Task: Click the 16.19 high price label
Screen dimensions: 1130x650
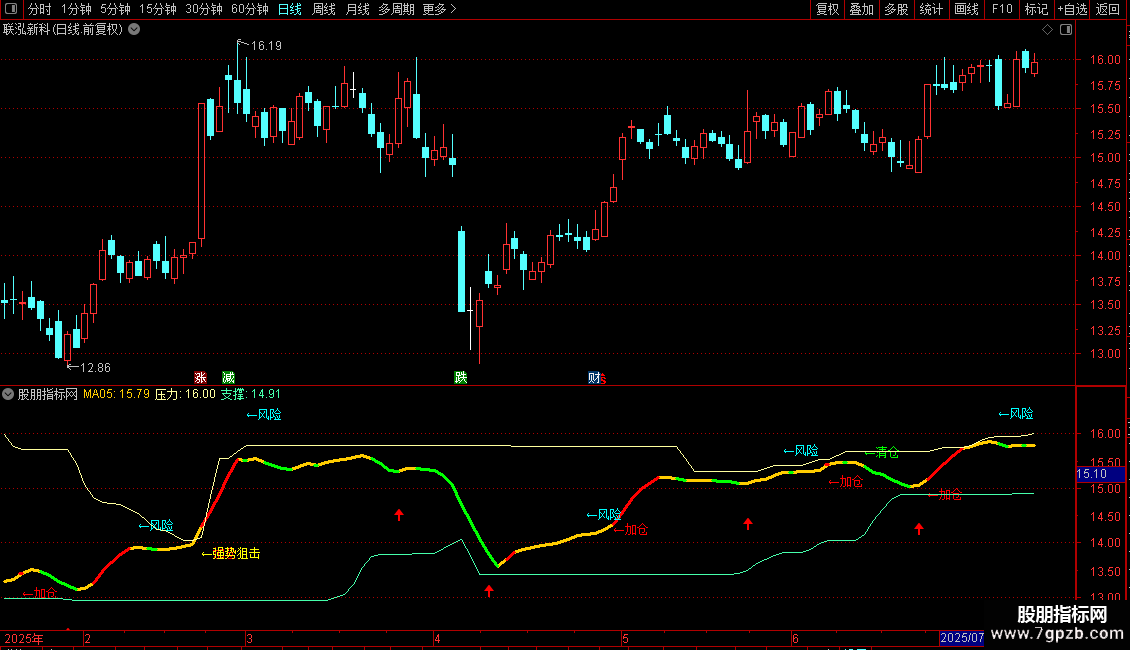Action: click(x=266, y=45)
